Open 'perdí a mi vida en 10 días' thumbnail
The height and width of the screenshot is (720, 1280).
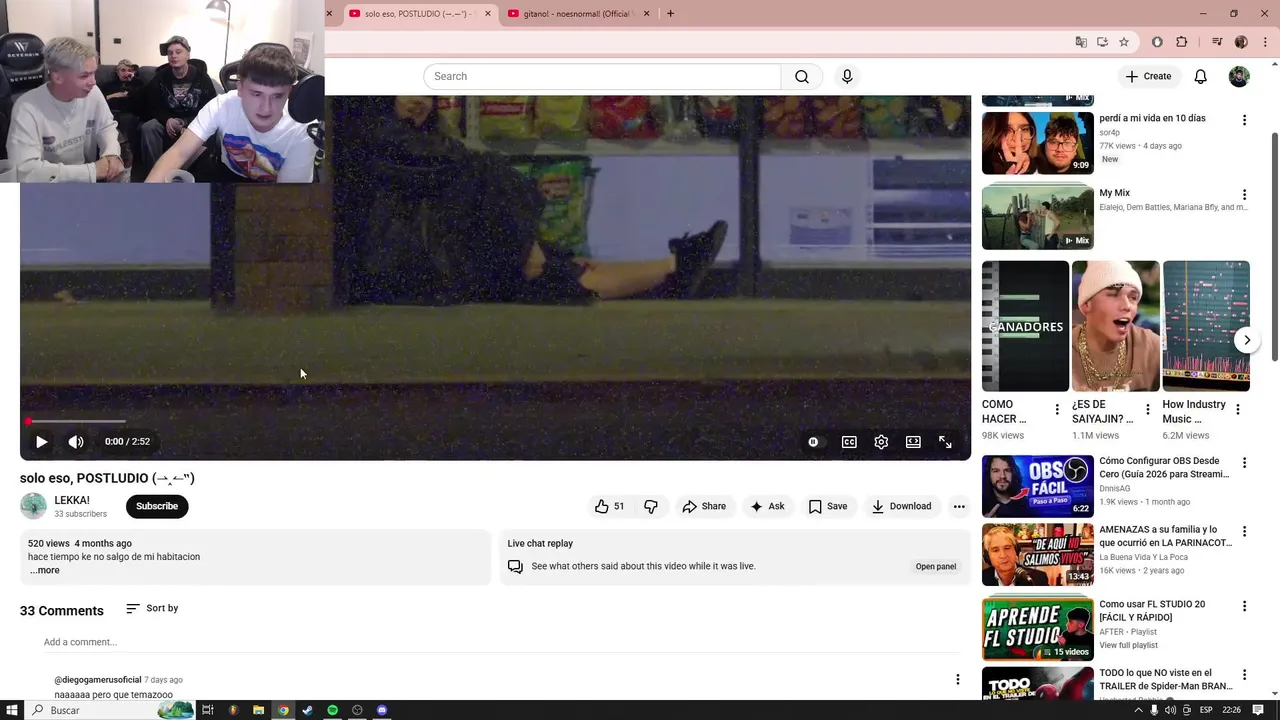(x=1037, y=143)
